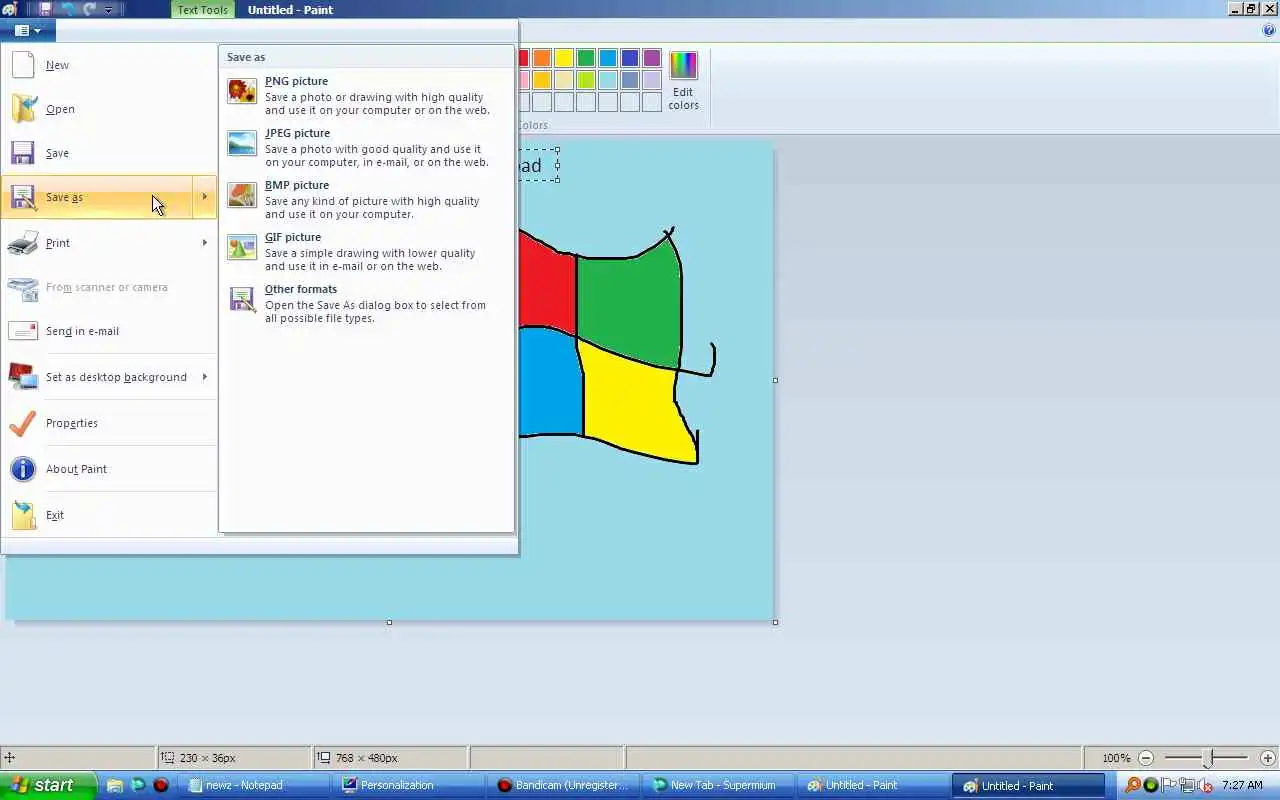
Task: Click Edit colors rainbow icon
Action: tap(683, 66)
